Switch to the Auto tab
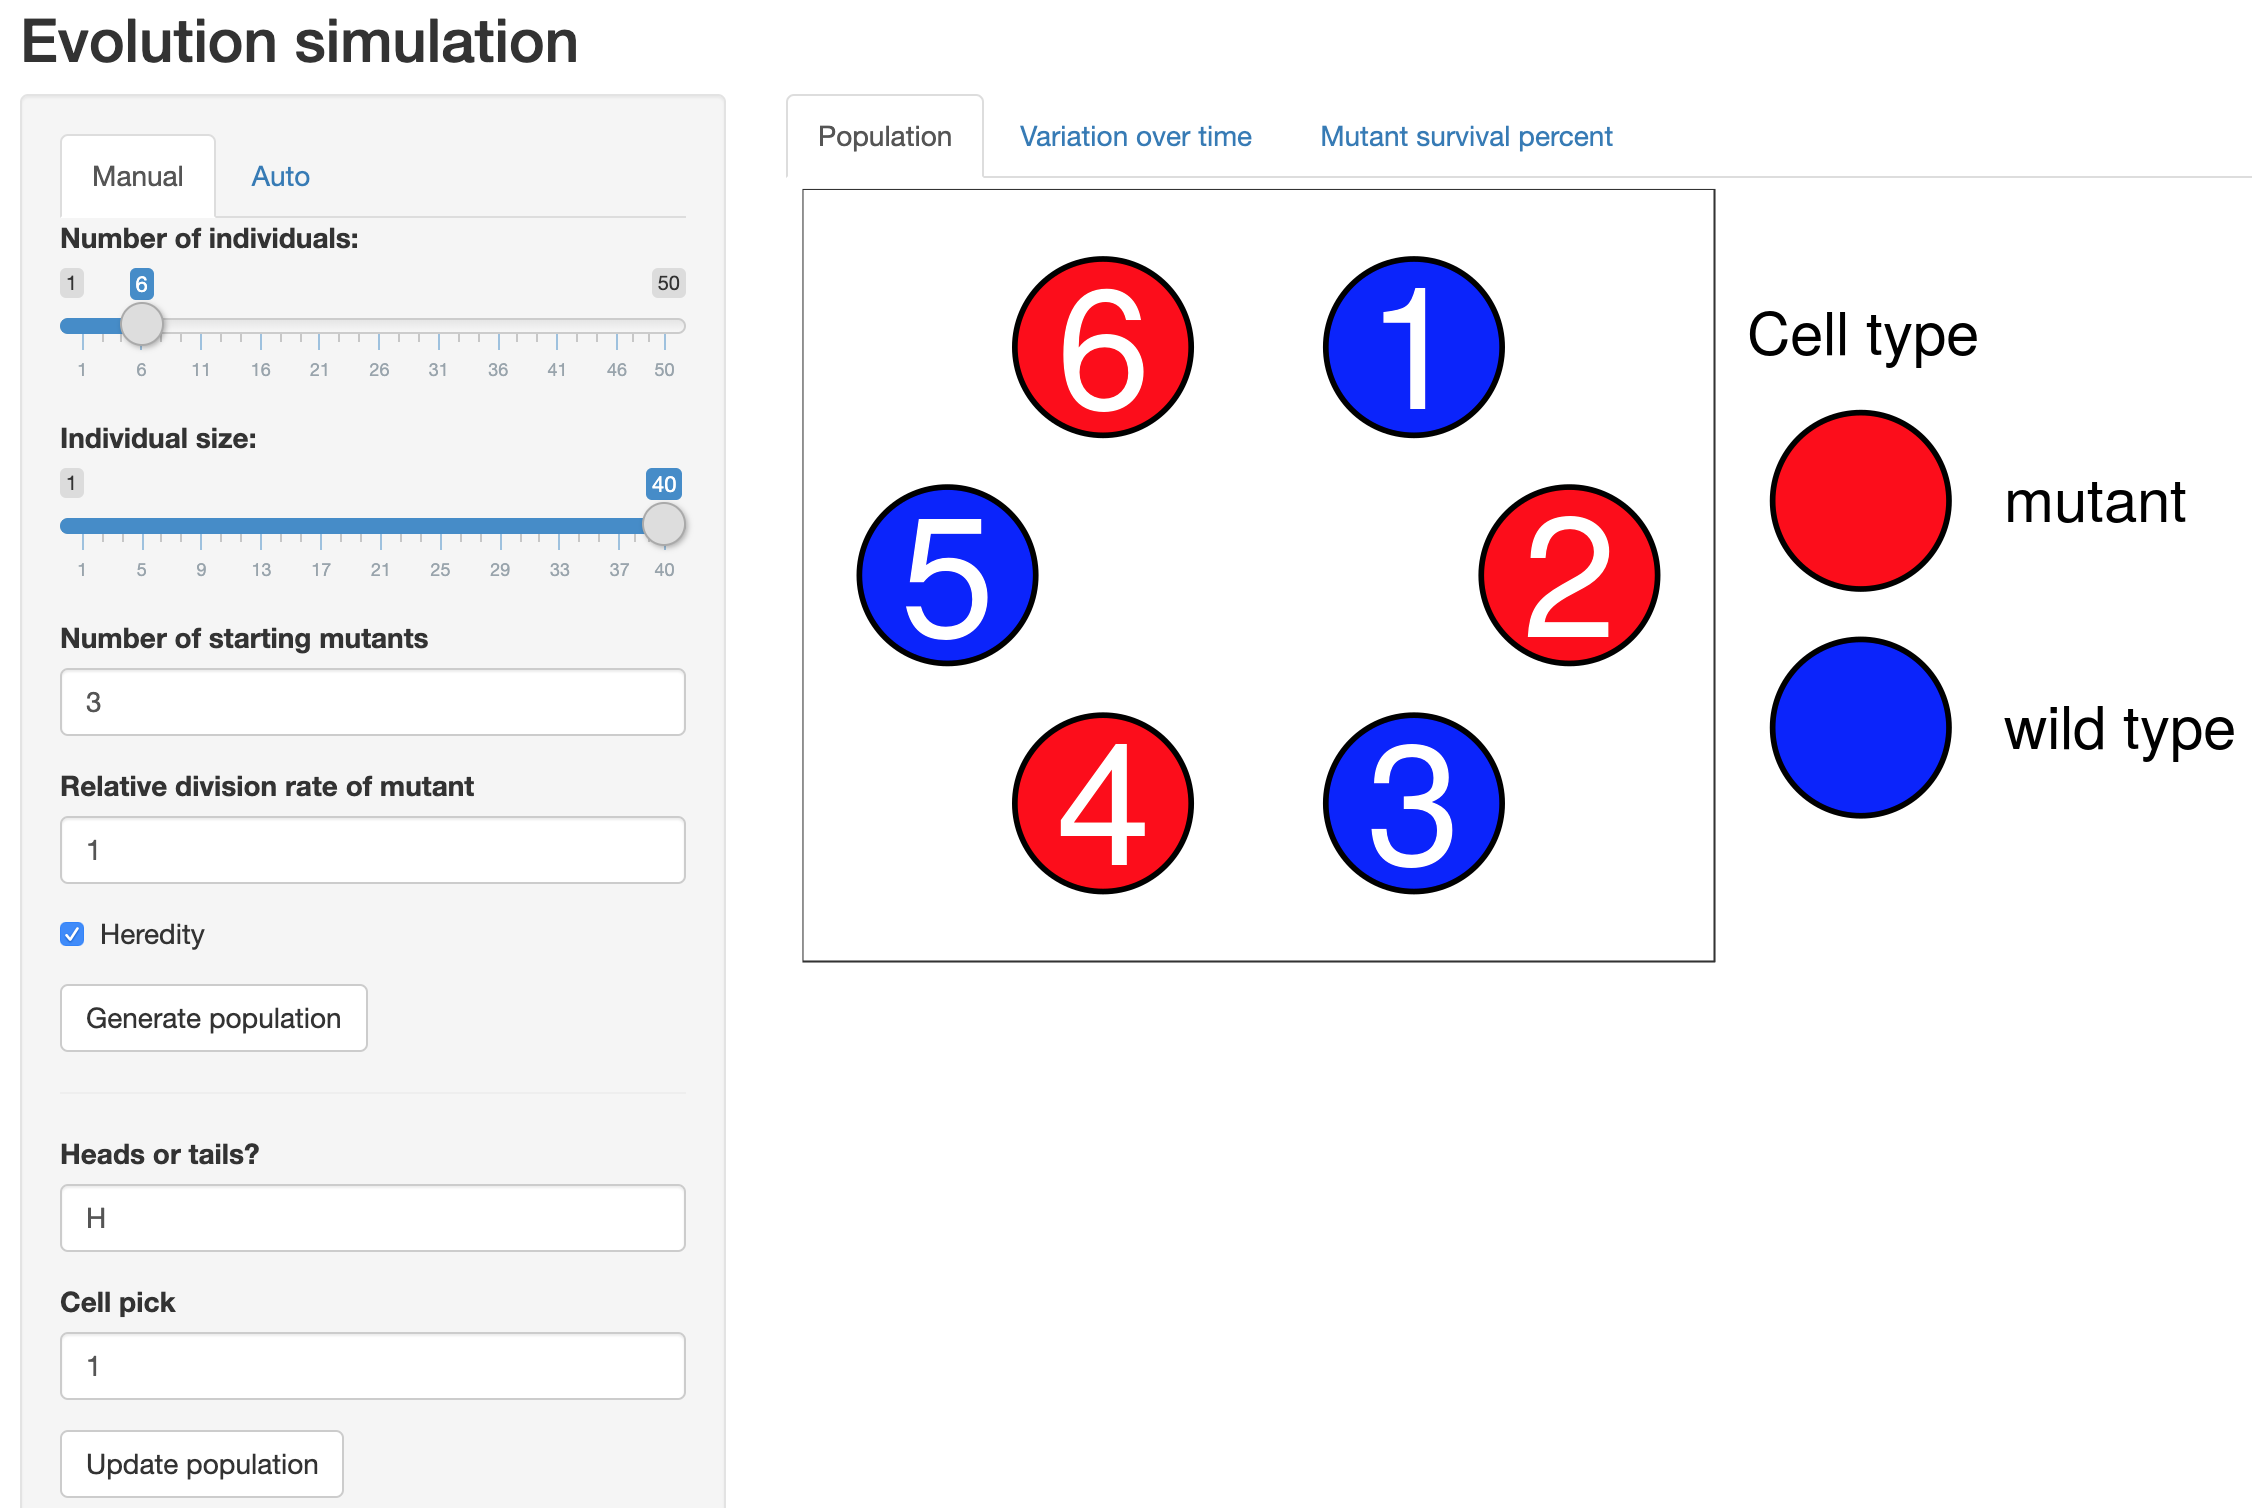The width and height of the screenshot is (2252, 1508). coord(280,176)
